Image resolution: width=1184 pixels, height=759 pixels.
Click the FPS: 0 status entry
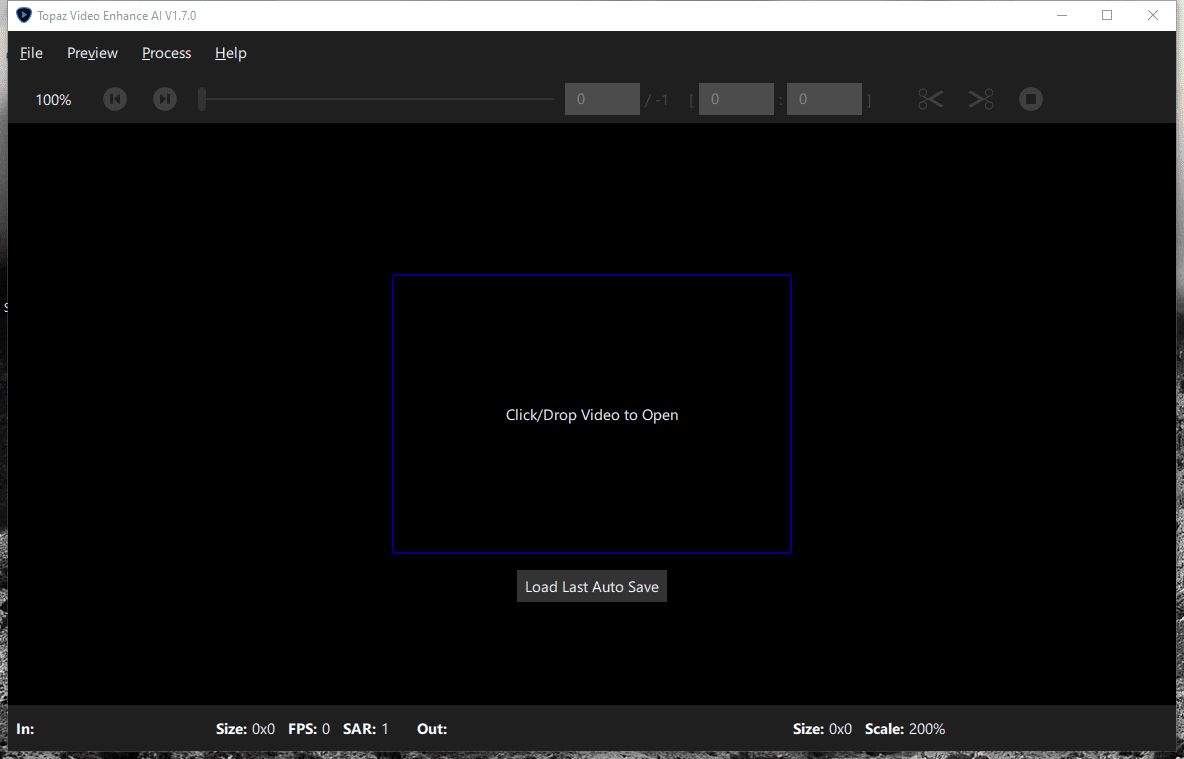click(309, 729)
